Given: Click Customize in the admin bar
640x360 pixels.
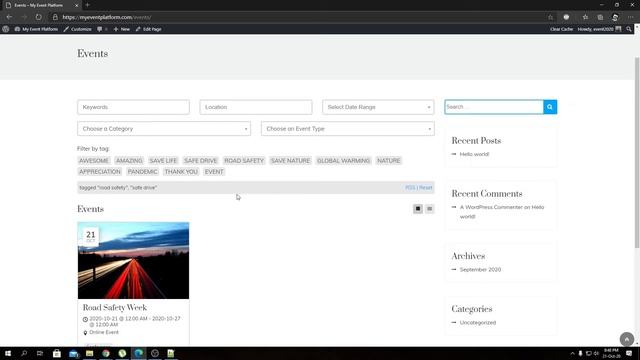Looking at the screenshot, I should [78, 29].
